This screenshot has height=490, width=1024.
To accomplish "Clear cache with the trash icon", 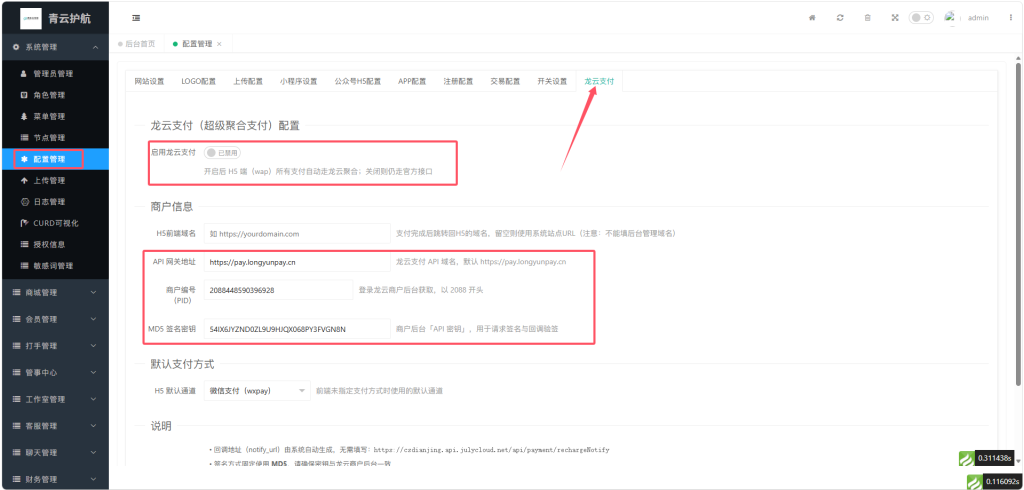I will coord(867,18).
